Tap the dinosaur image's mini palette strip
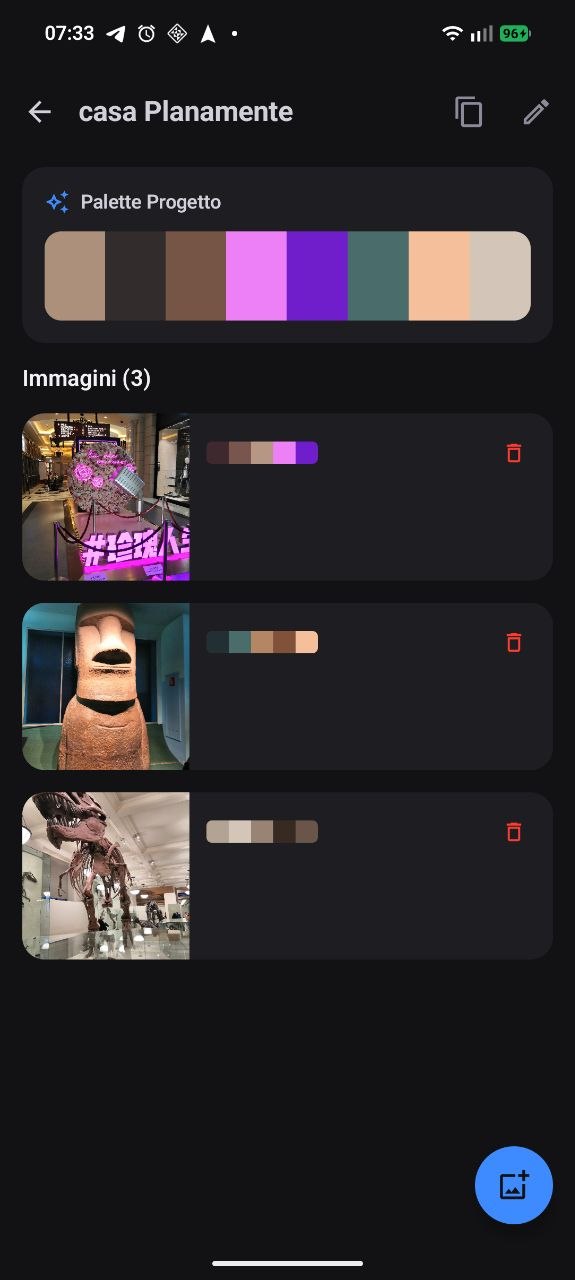Viewport: 575px width, 1280px height. click(x=262, y=831)
